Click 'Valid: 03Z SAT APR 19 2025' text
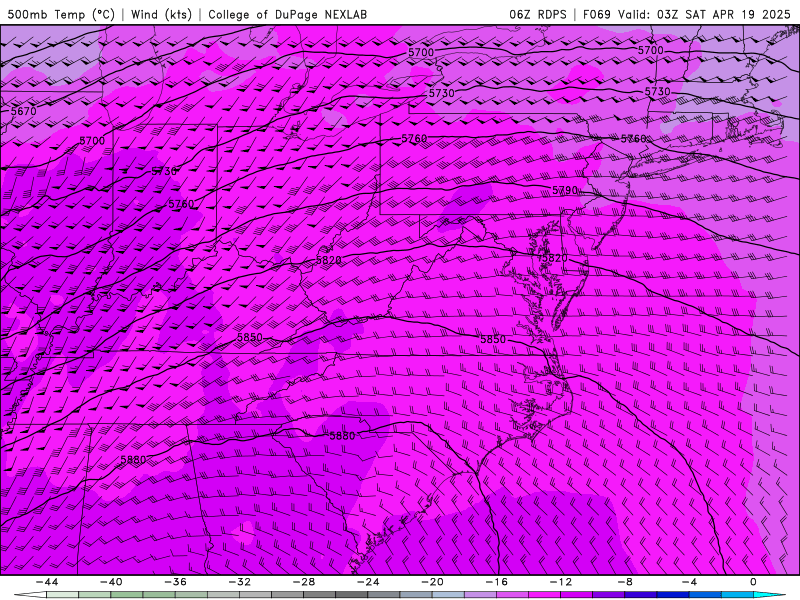This screenshot has width=800, height=600. [x=705, y=14]
